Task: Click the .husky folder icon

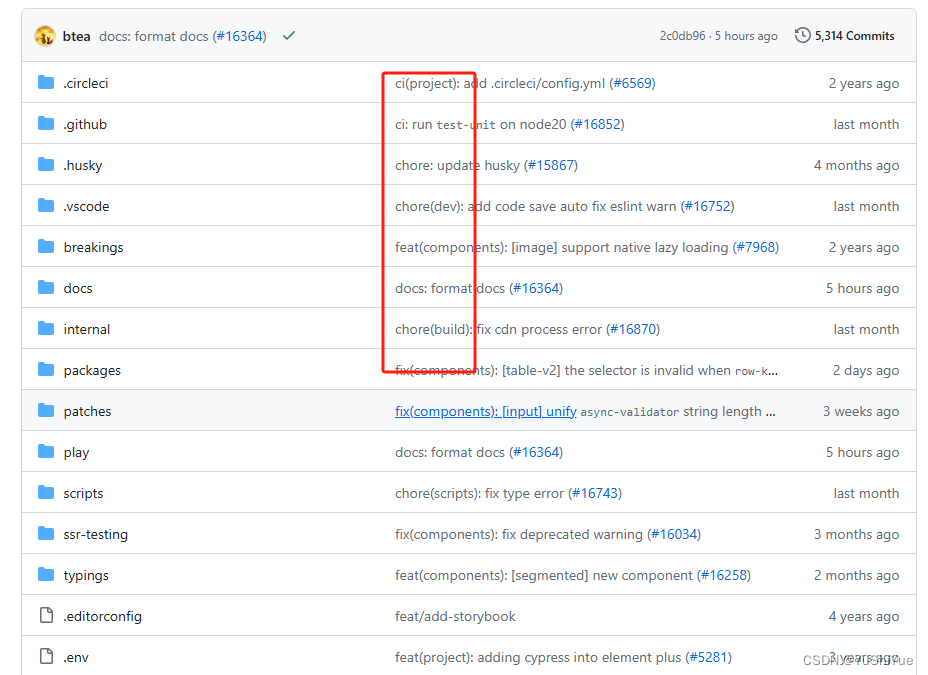Action: 46,165
